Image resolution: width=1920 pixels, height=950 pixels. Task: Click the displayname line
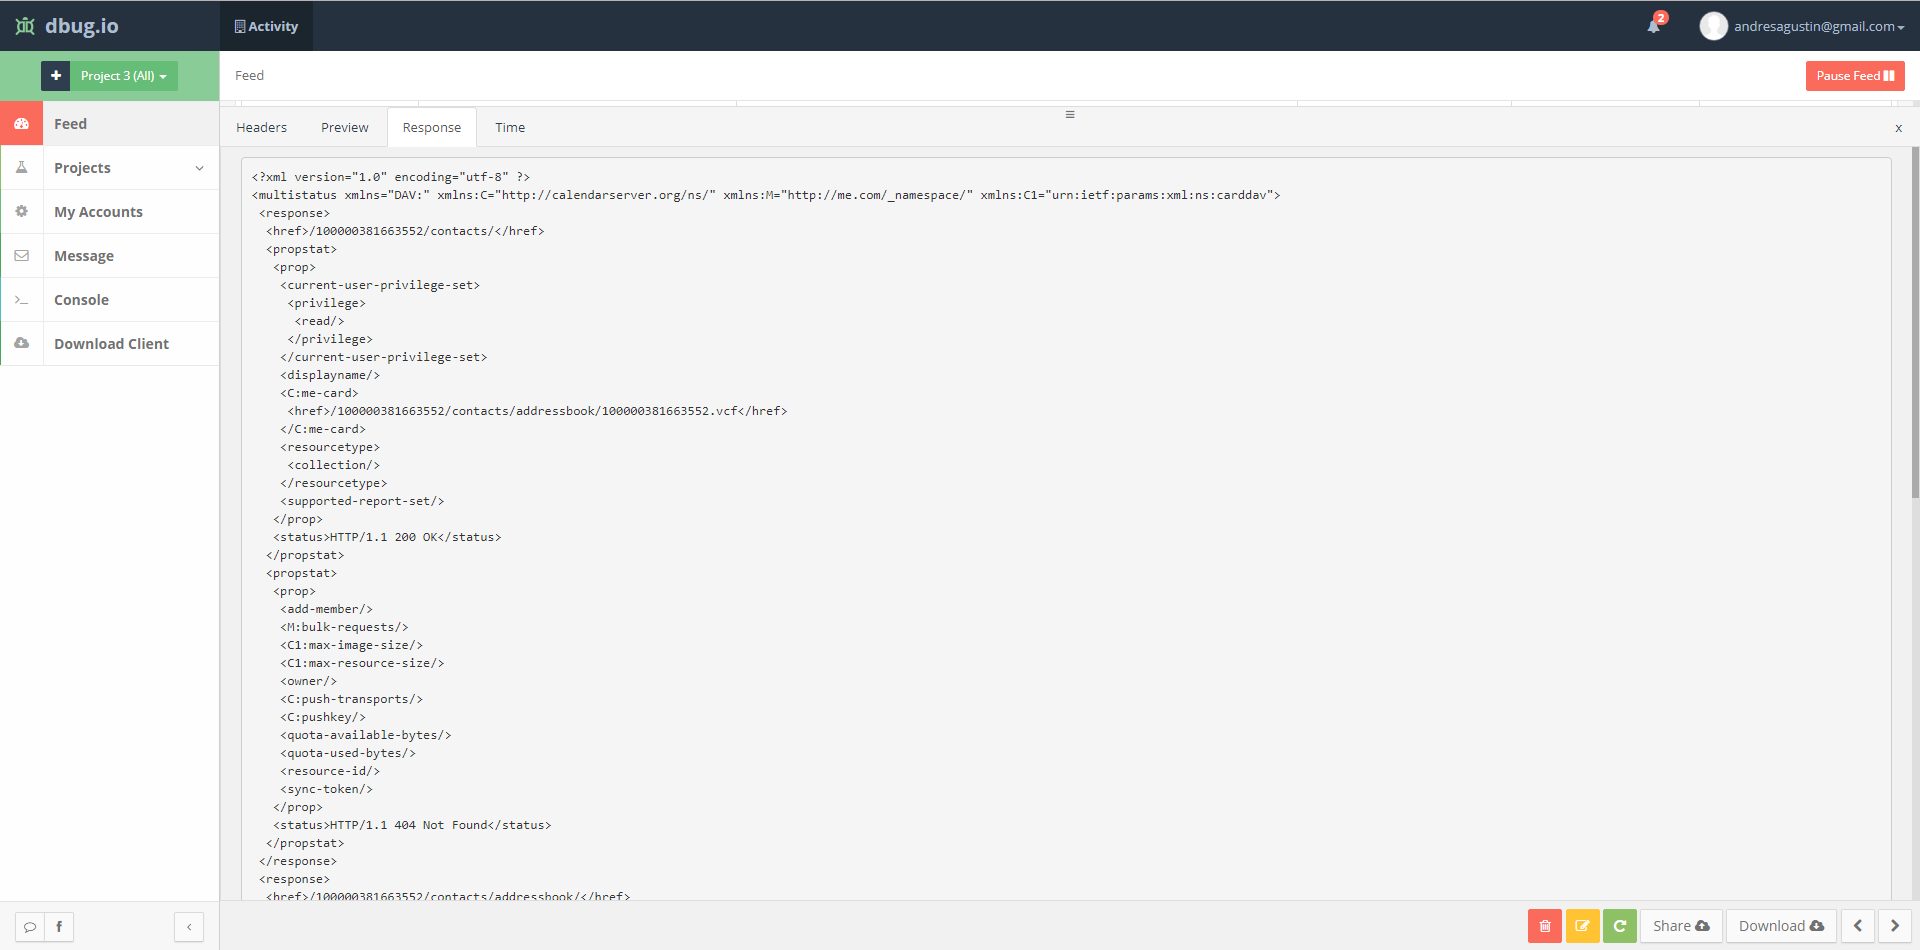[330, 375]
